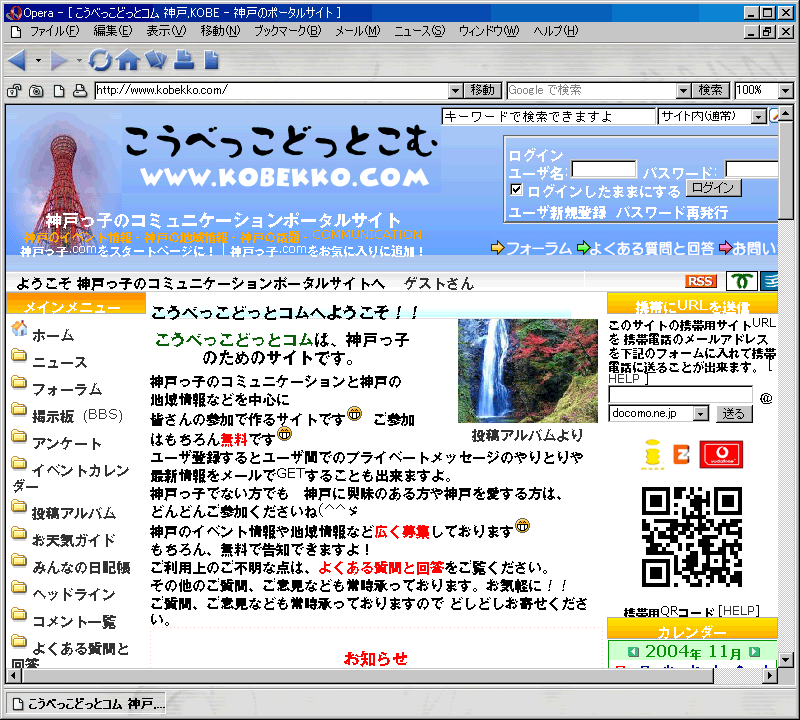Open the docomo.ne.jp domain dropdown

pyautogui.click(x=702, y=413)
